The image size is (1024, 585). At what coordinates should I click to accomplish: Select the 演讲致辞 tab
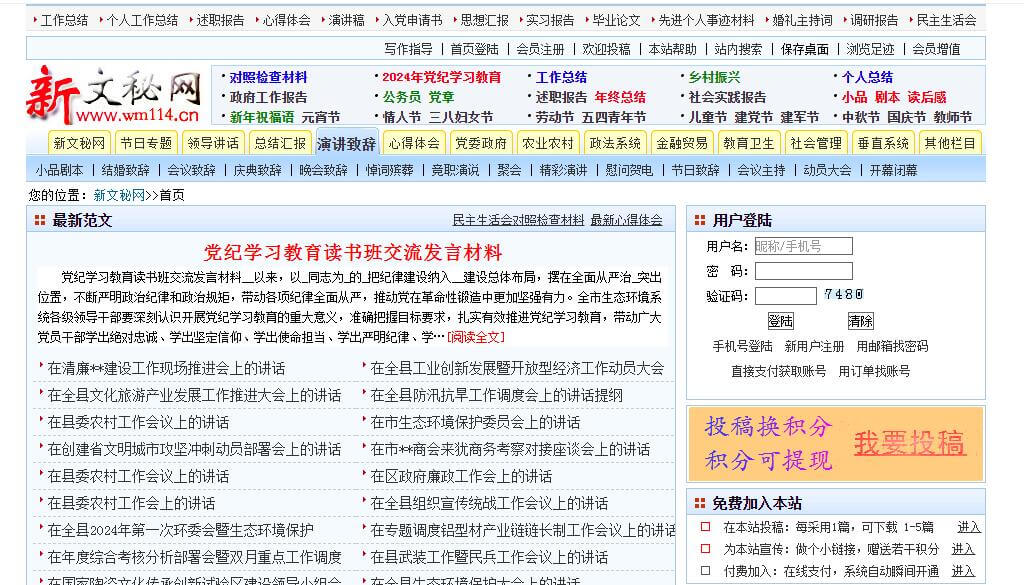pos(346,143)
